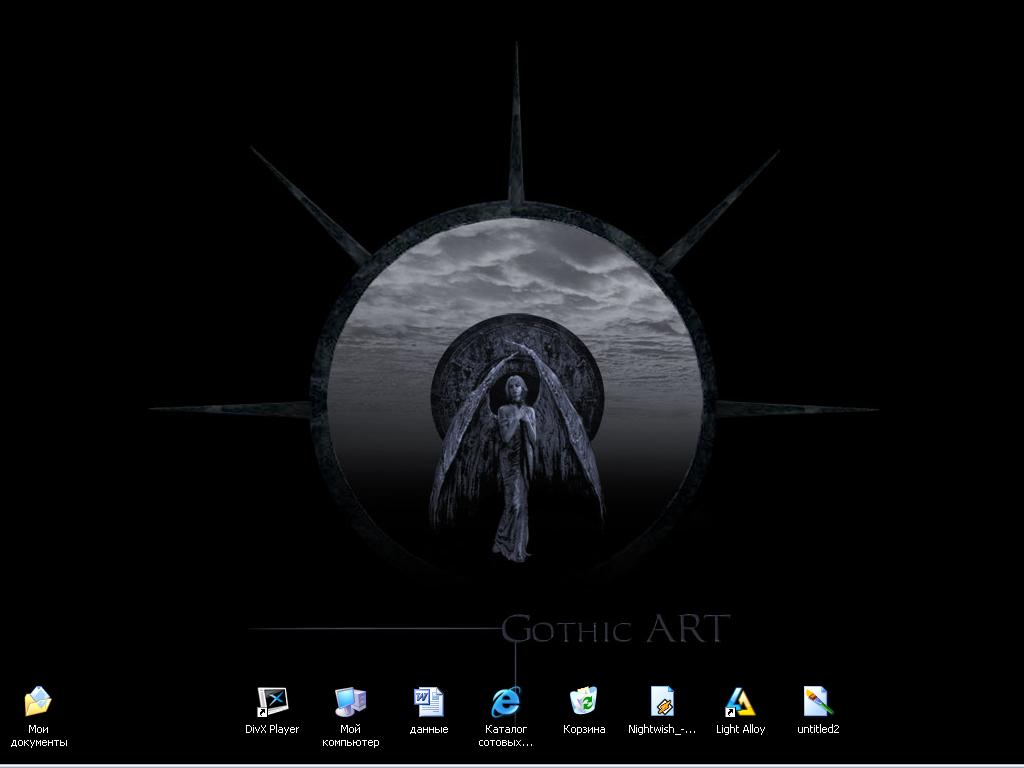Select the Корзина recycle bin icon

[584, 702]
